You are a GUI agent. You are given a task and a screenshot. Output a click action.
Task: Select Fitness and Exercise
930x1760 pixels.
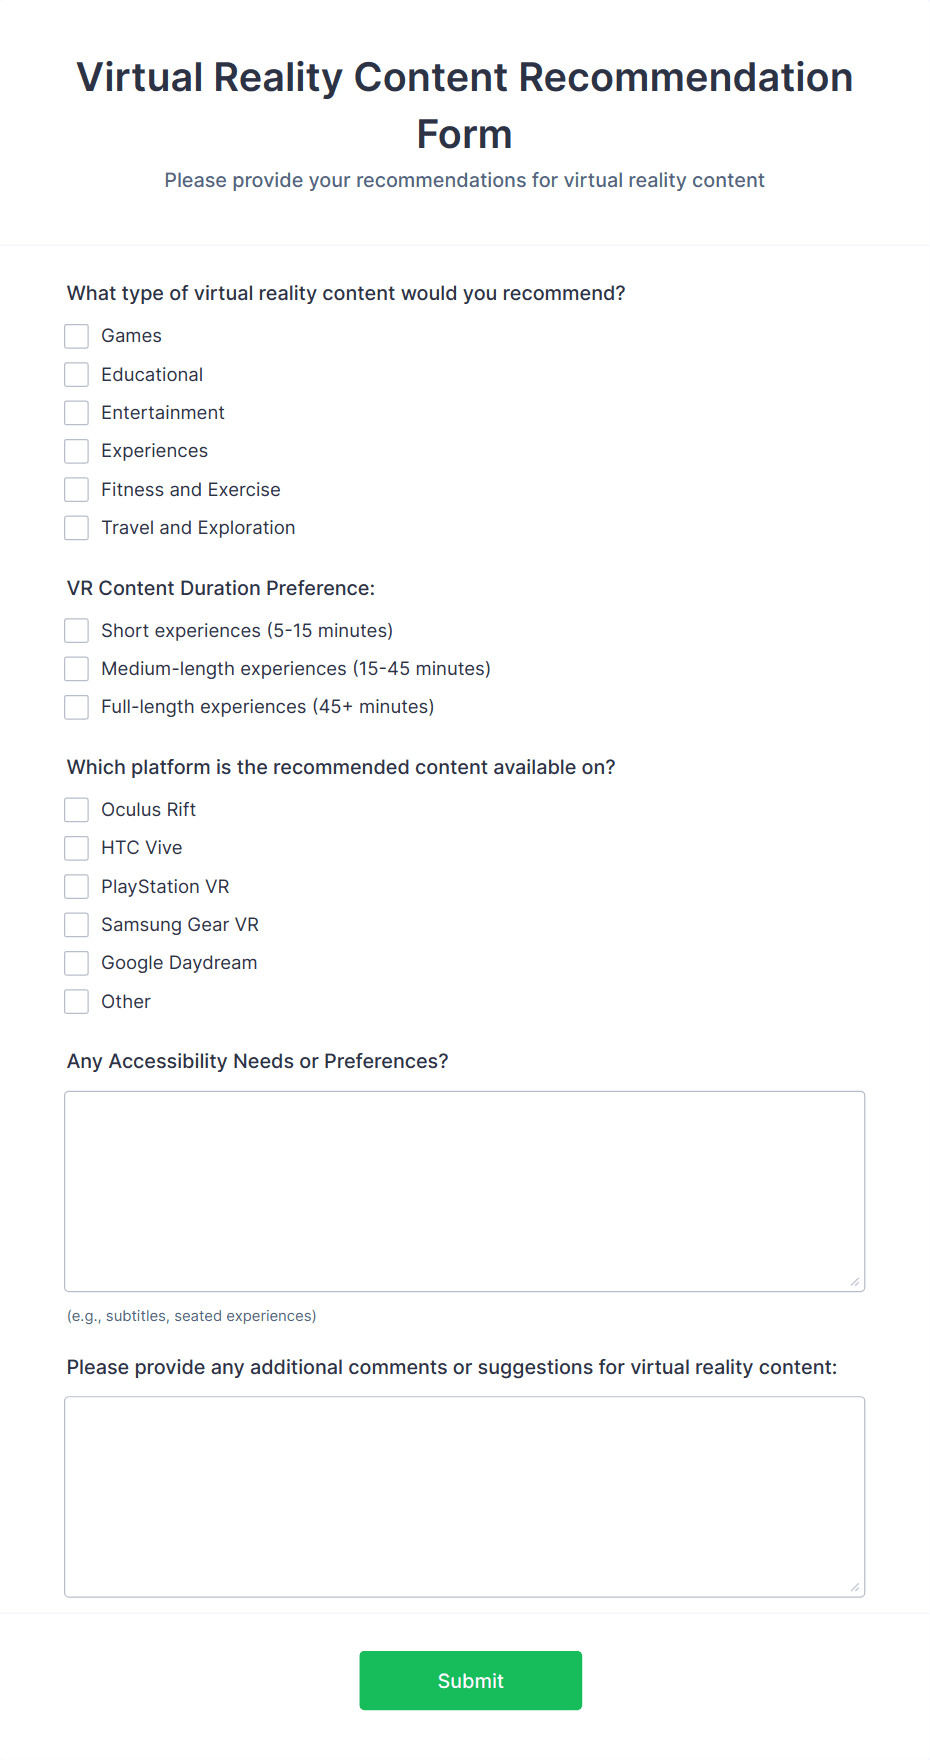click(76, 489)
